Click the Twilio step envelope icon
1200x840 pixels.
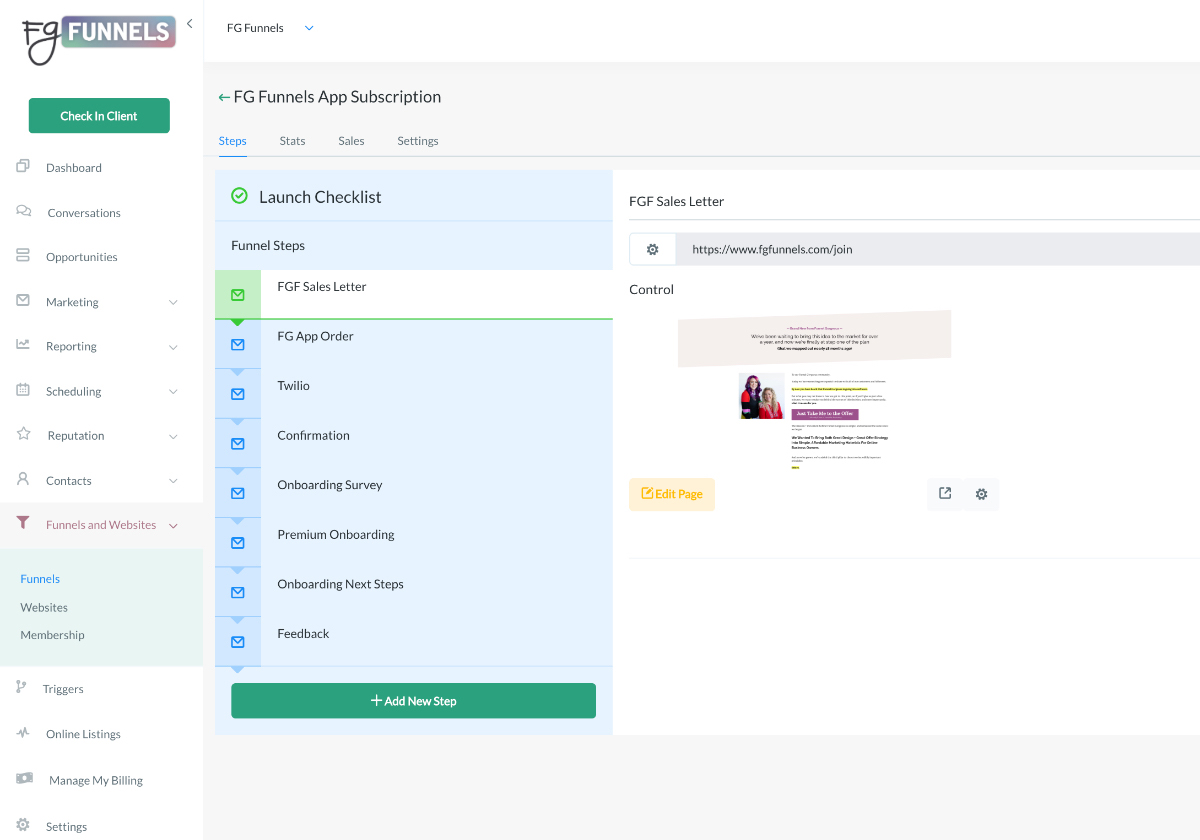238,394
